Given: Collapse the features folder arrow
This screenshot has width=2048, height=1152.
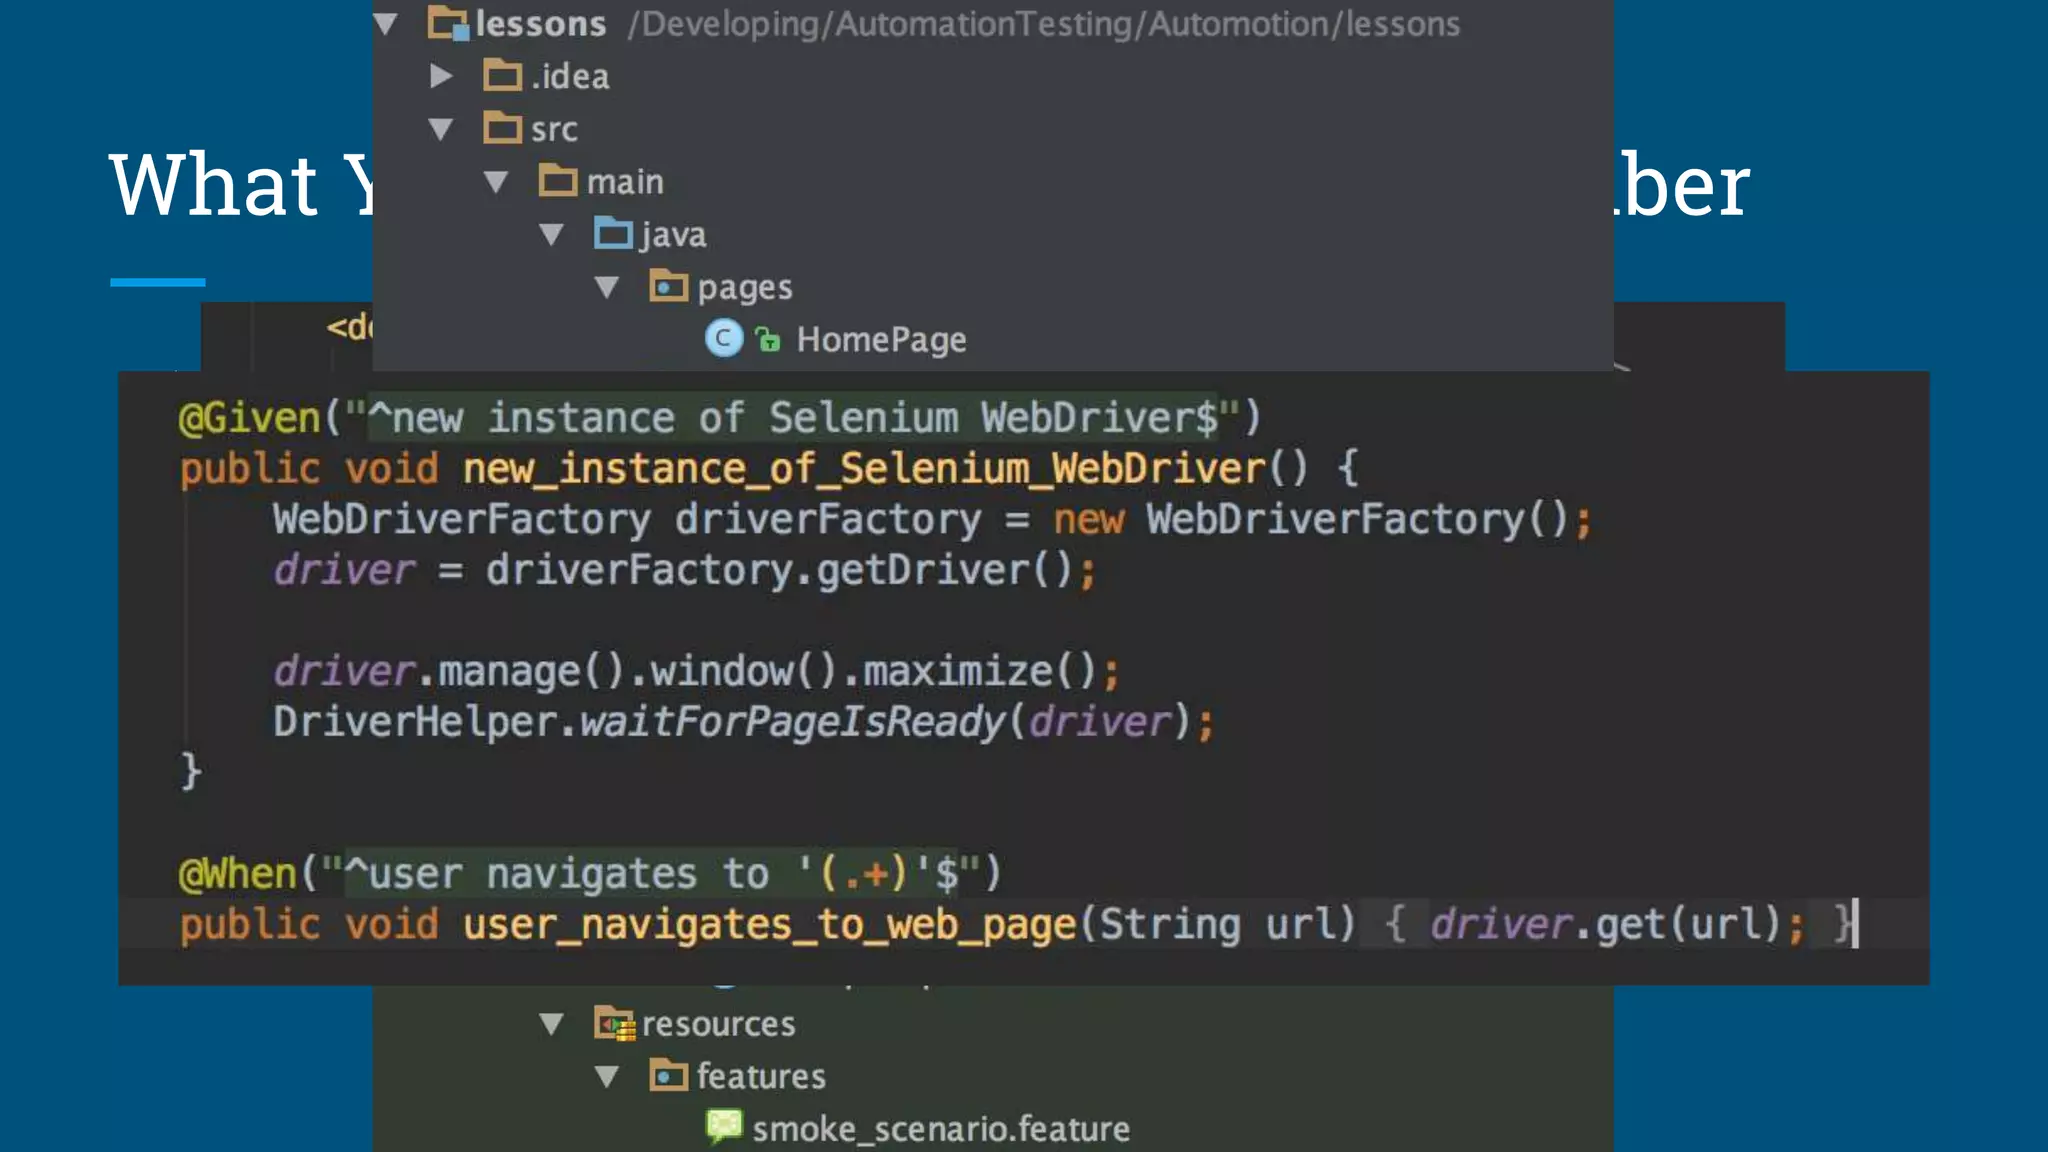Looking at the screenshot, I should [607, 1076].
